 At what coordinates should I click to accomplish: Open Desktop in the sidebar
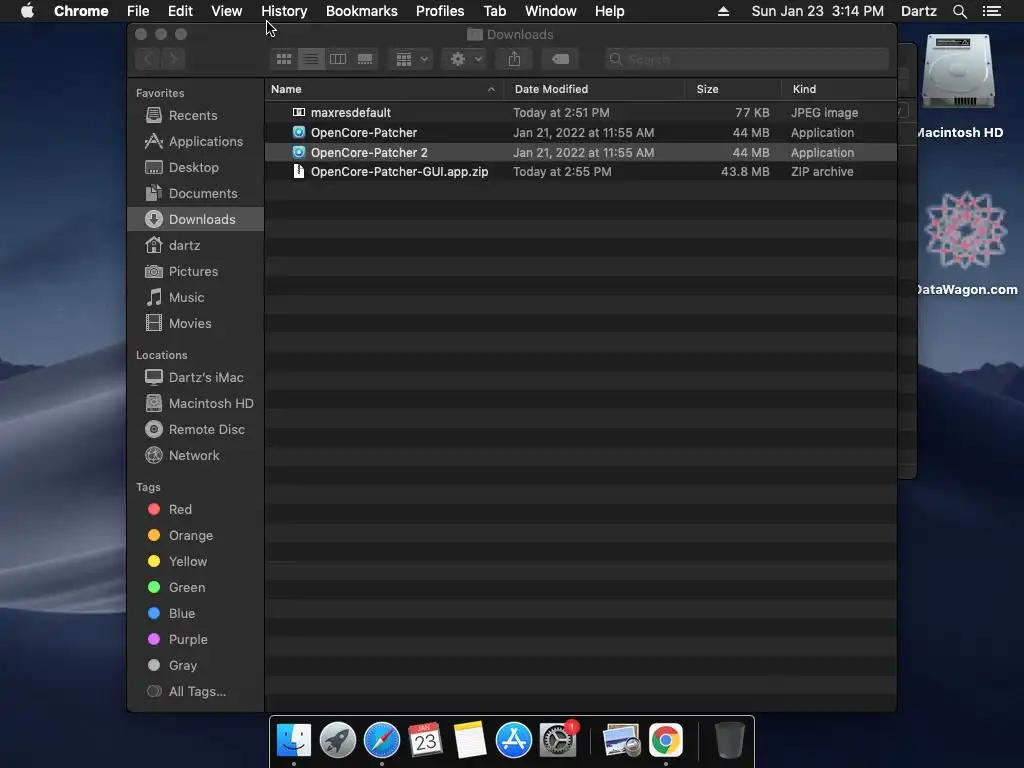tap(195, 168)
